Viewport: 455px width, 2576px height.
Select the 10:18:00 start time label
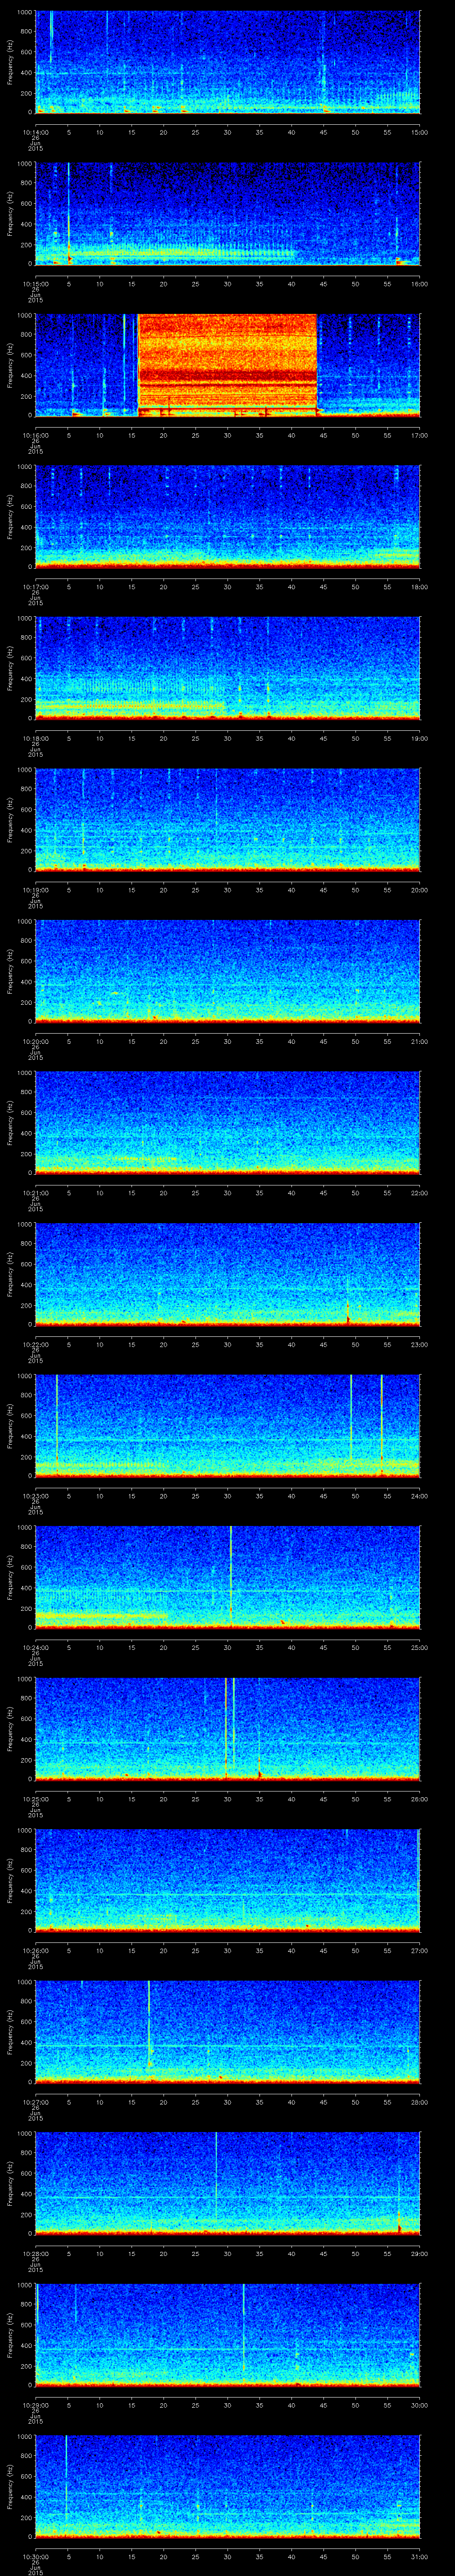click(35, 738)
